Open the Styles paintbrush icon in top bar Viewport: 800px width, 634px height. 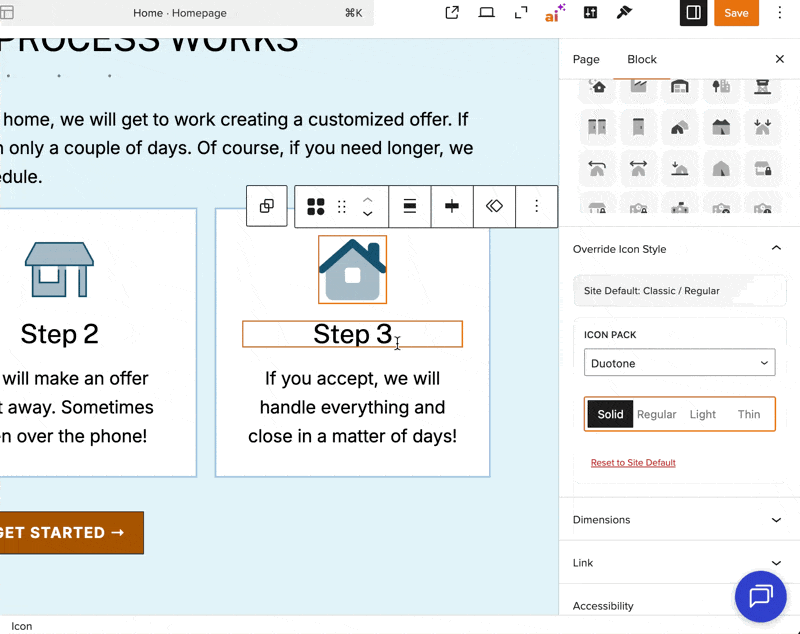point(625,13)
